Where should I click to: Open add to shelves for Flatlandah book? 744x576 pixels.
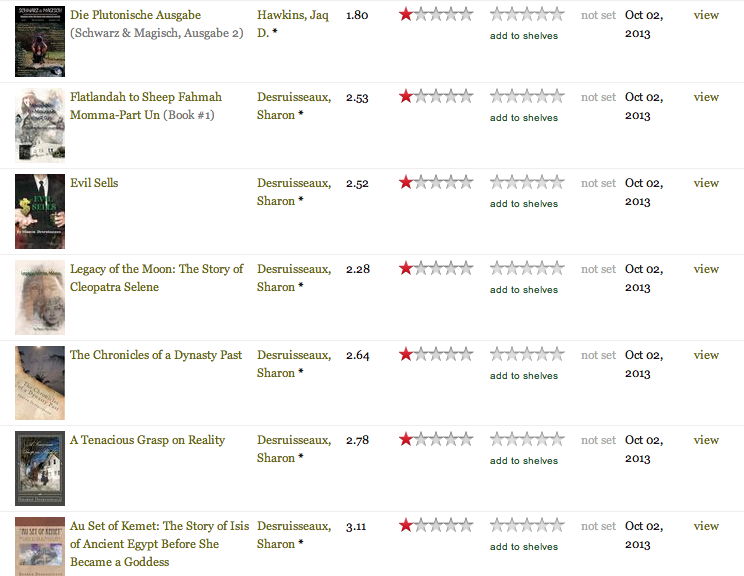(x=524, y=118)
